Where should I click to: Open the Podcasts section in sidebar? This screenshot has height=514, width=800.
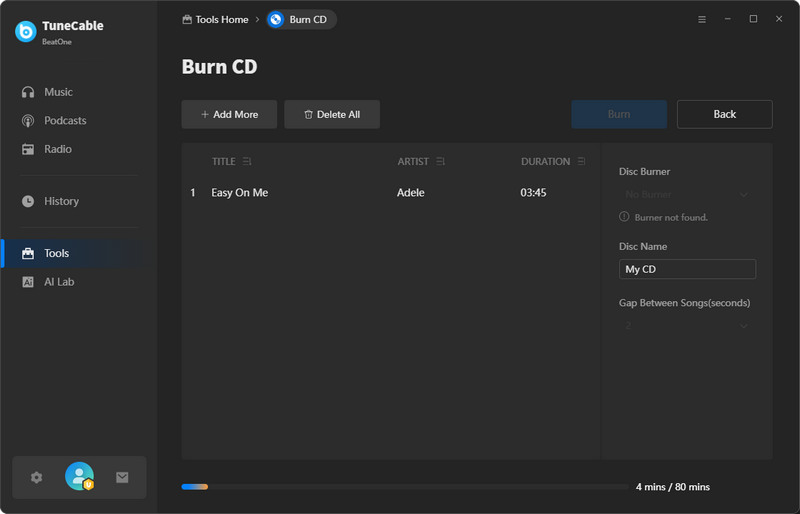pos(65,121)
